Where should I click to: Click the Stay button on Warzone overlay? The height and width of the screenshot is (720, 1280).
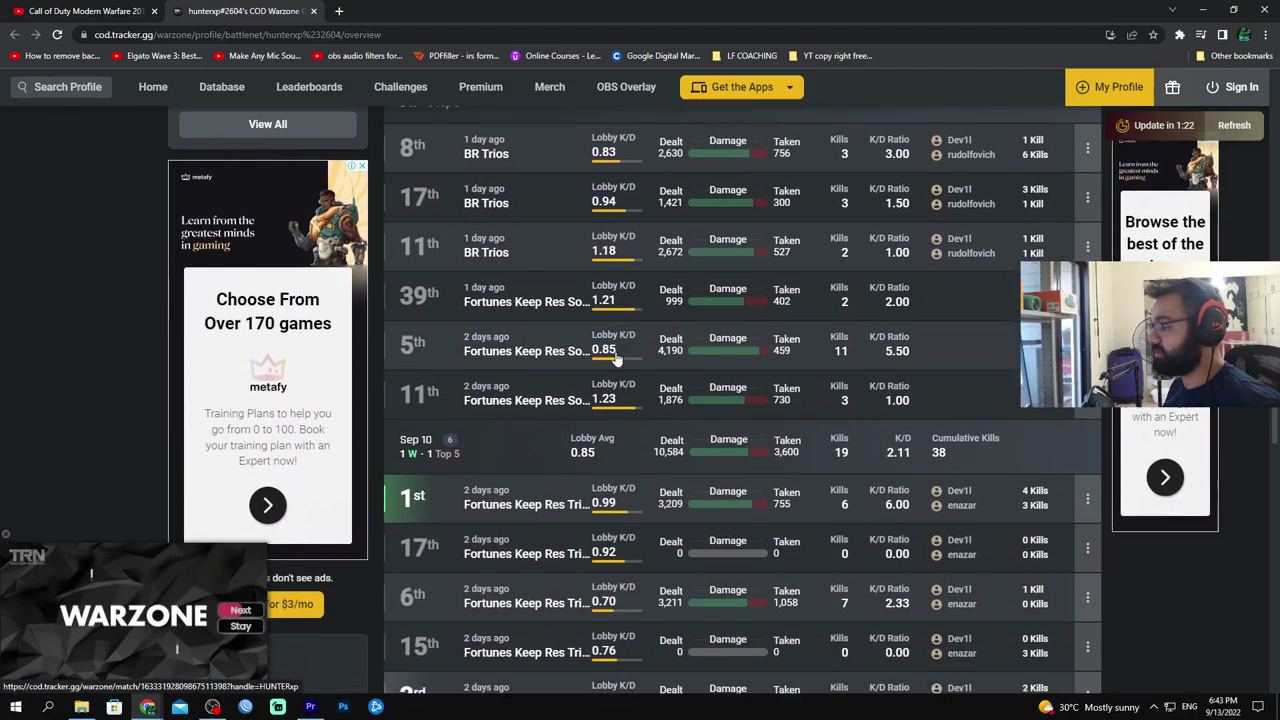(240, 626)
